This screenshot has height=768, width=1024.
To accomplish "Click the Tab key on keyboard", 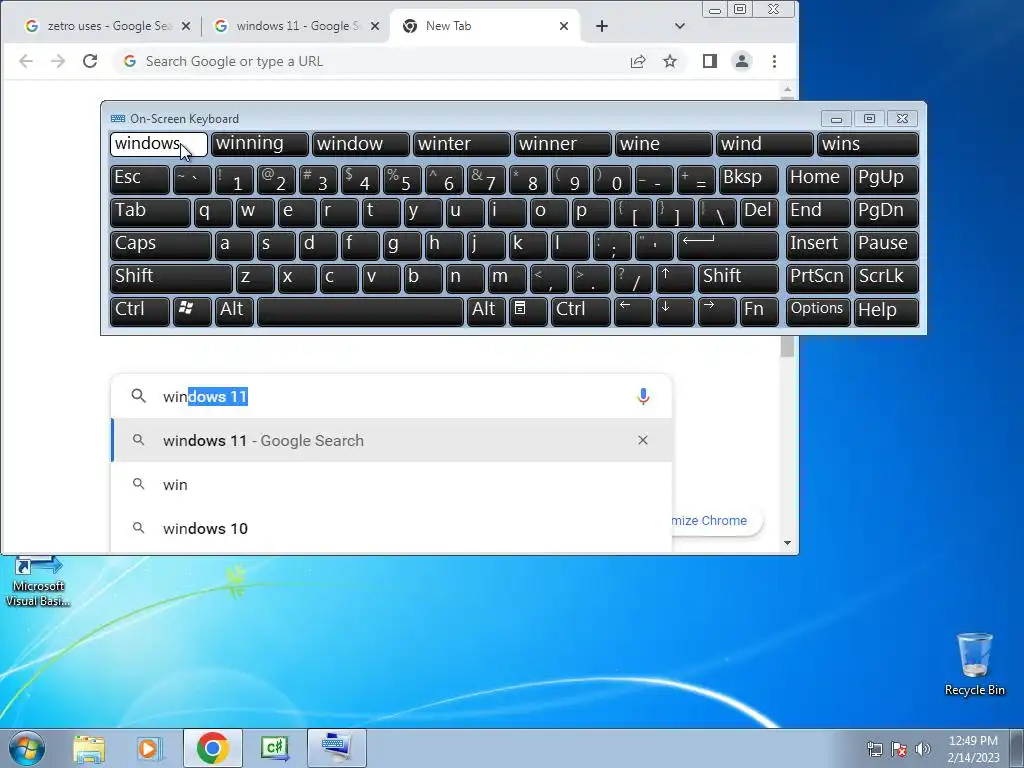I will click(x=150, y=212).
